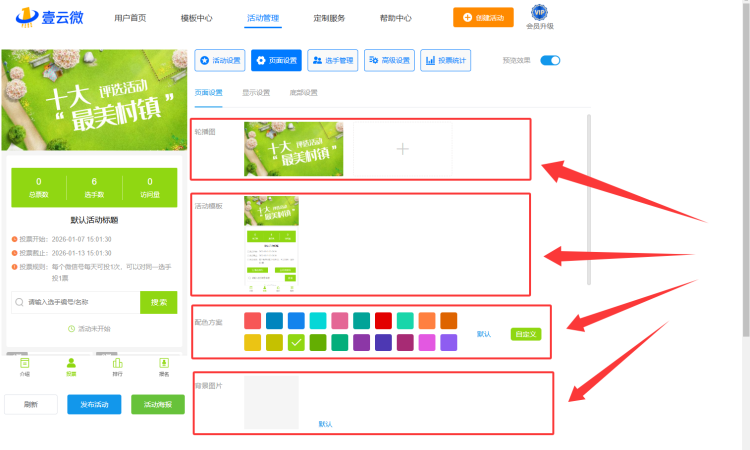
Task: Select the checked lime green color scheme
Action: tap(296, 343)
